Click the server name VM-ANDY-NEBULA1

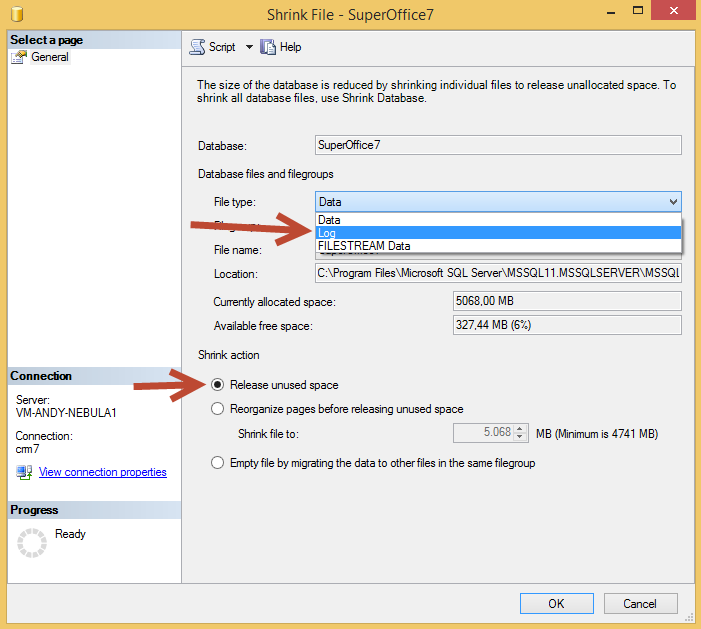(66, 413)
